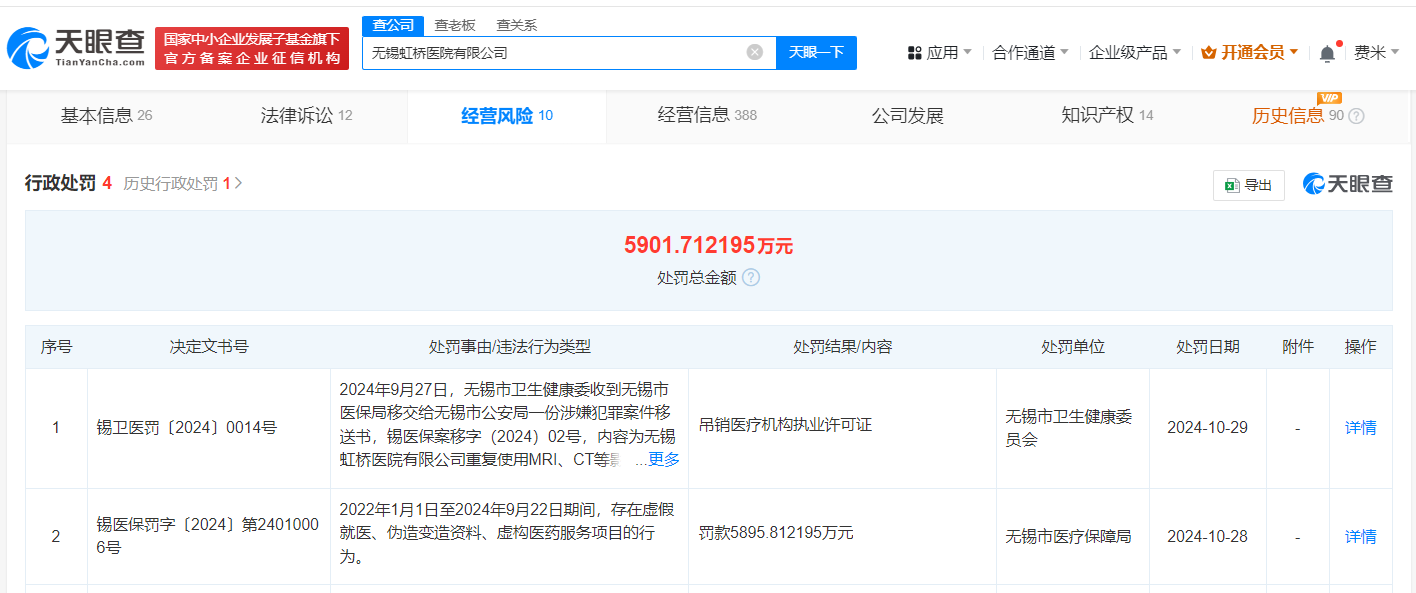The image size is (1416, 593).
Task: Click decision number 锡卫医罚〔2024〕0014号
Action: point(186,427)
